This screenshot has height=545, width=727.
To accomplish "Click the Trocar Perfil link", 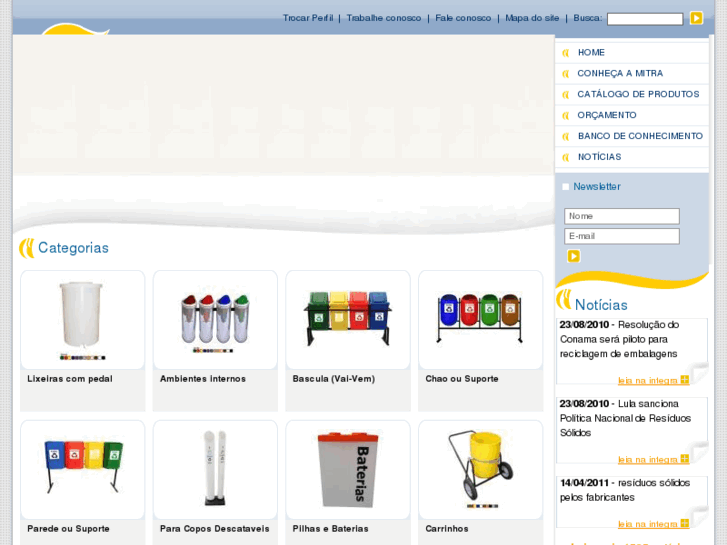I will 308,18.
